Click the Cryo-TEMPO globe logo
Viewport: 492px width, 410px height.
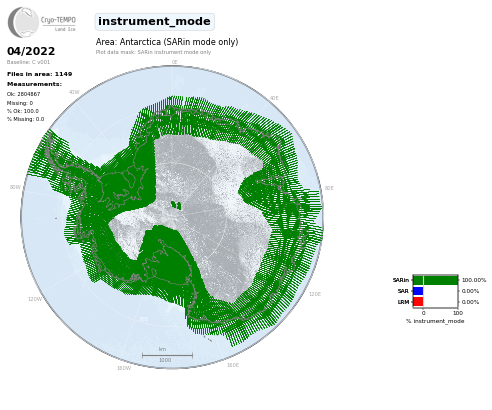(x=23, y=22)
